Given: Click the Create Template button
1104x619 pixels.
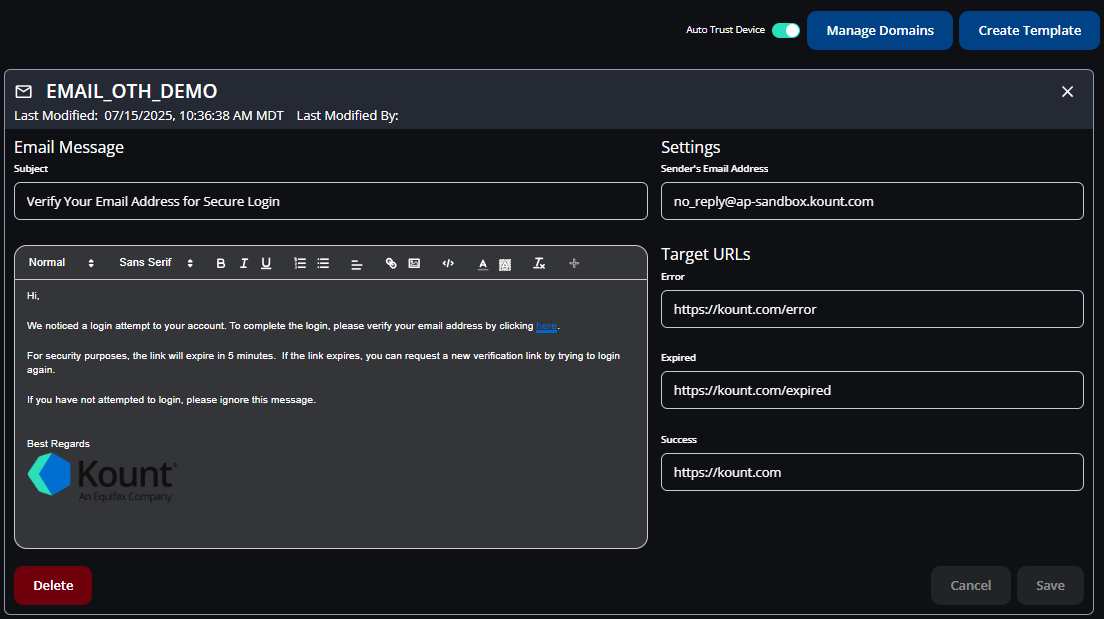Looking at the screenshot, I should click(1029, 30).
